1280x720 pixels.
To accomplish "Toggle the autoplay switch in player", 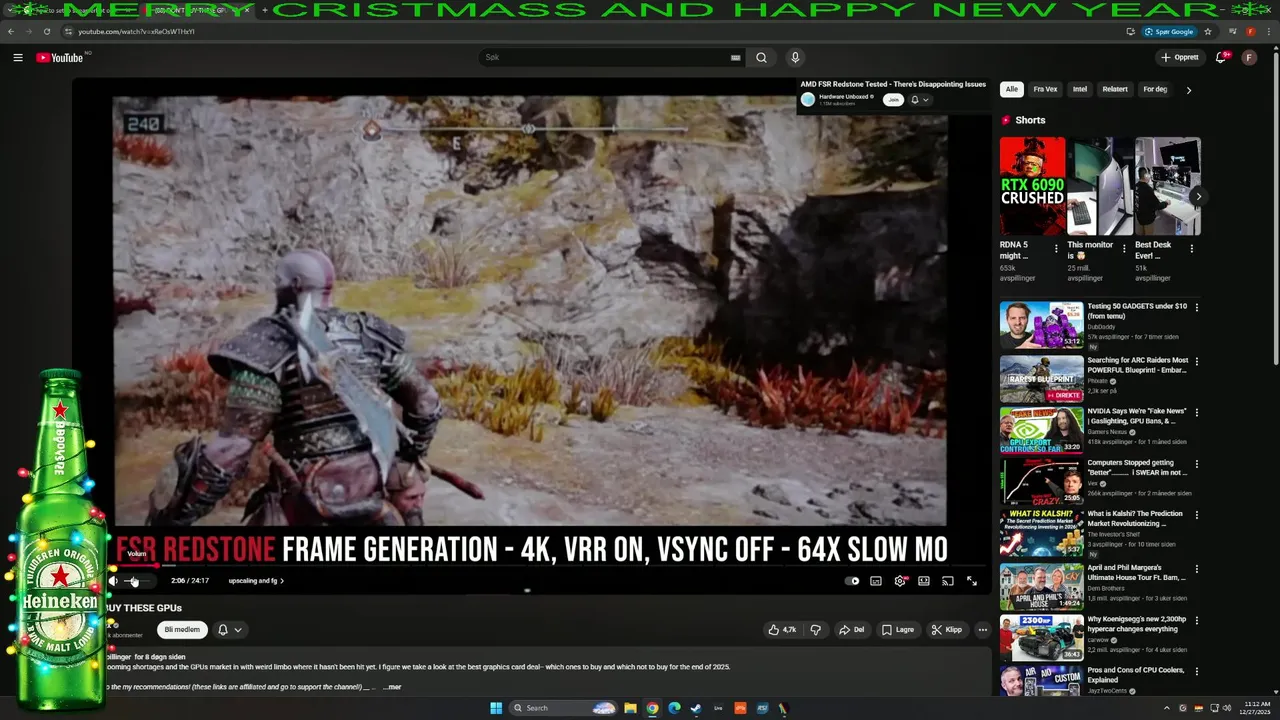I will coord(852,581).
